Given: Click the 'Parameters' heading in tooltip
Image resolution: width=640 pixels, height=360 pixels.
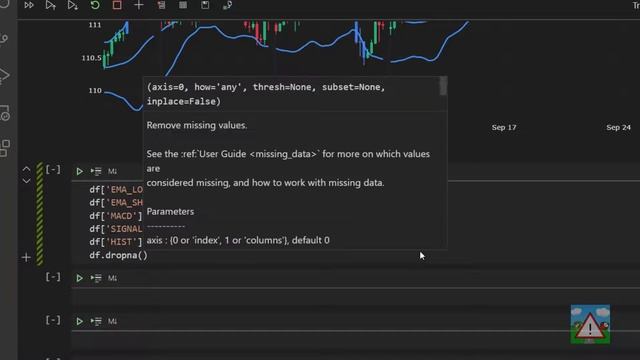Looking at the screenshot, I should (x=170, y=211).
